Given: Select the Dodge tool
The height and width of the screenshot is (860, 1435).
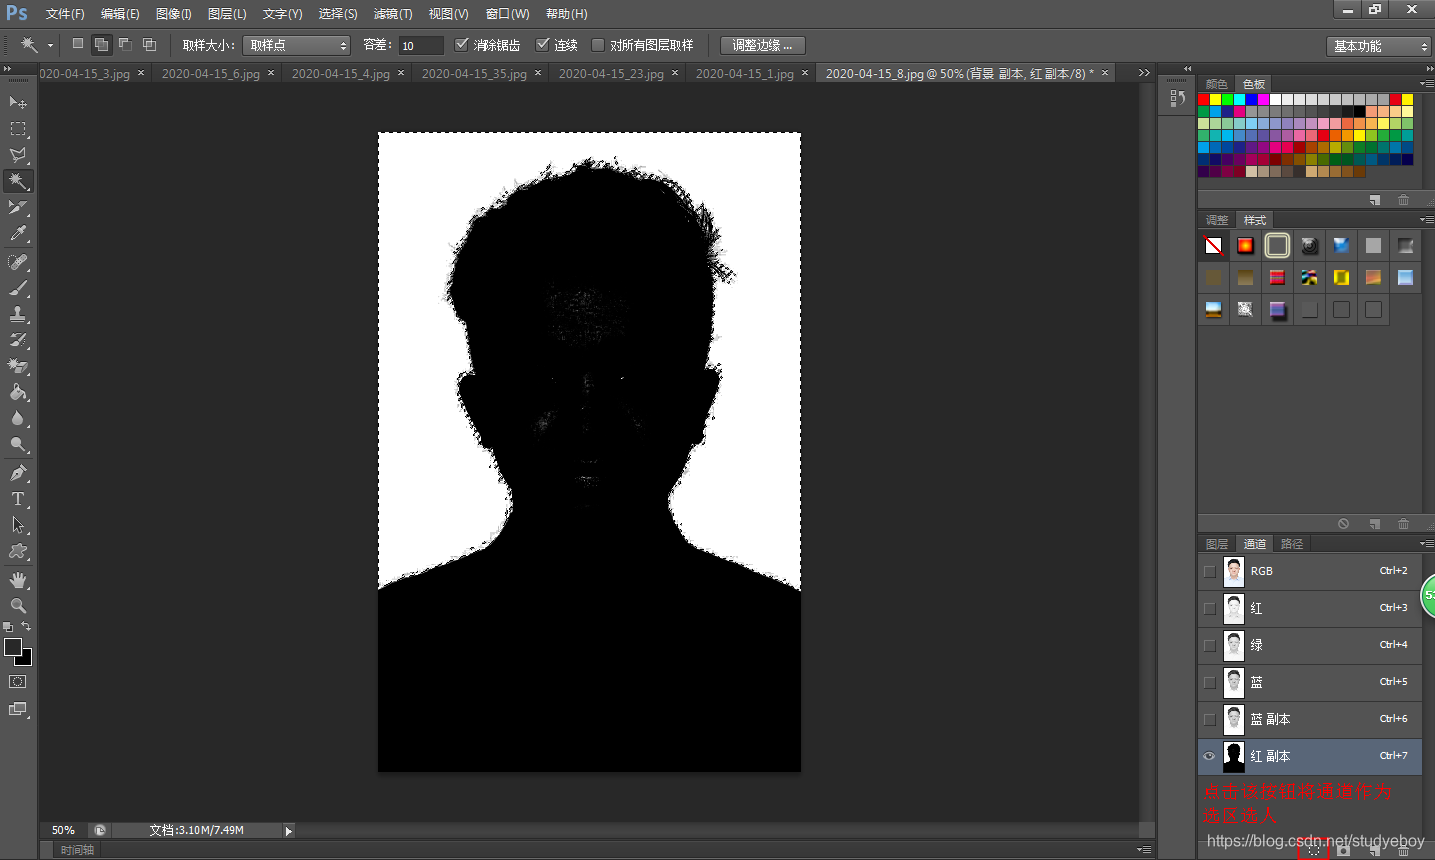Looking at the screenshot, I should point(18,444).
